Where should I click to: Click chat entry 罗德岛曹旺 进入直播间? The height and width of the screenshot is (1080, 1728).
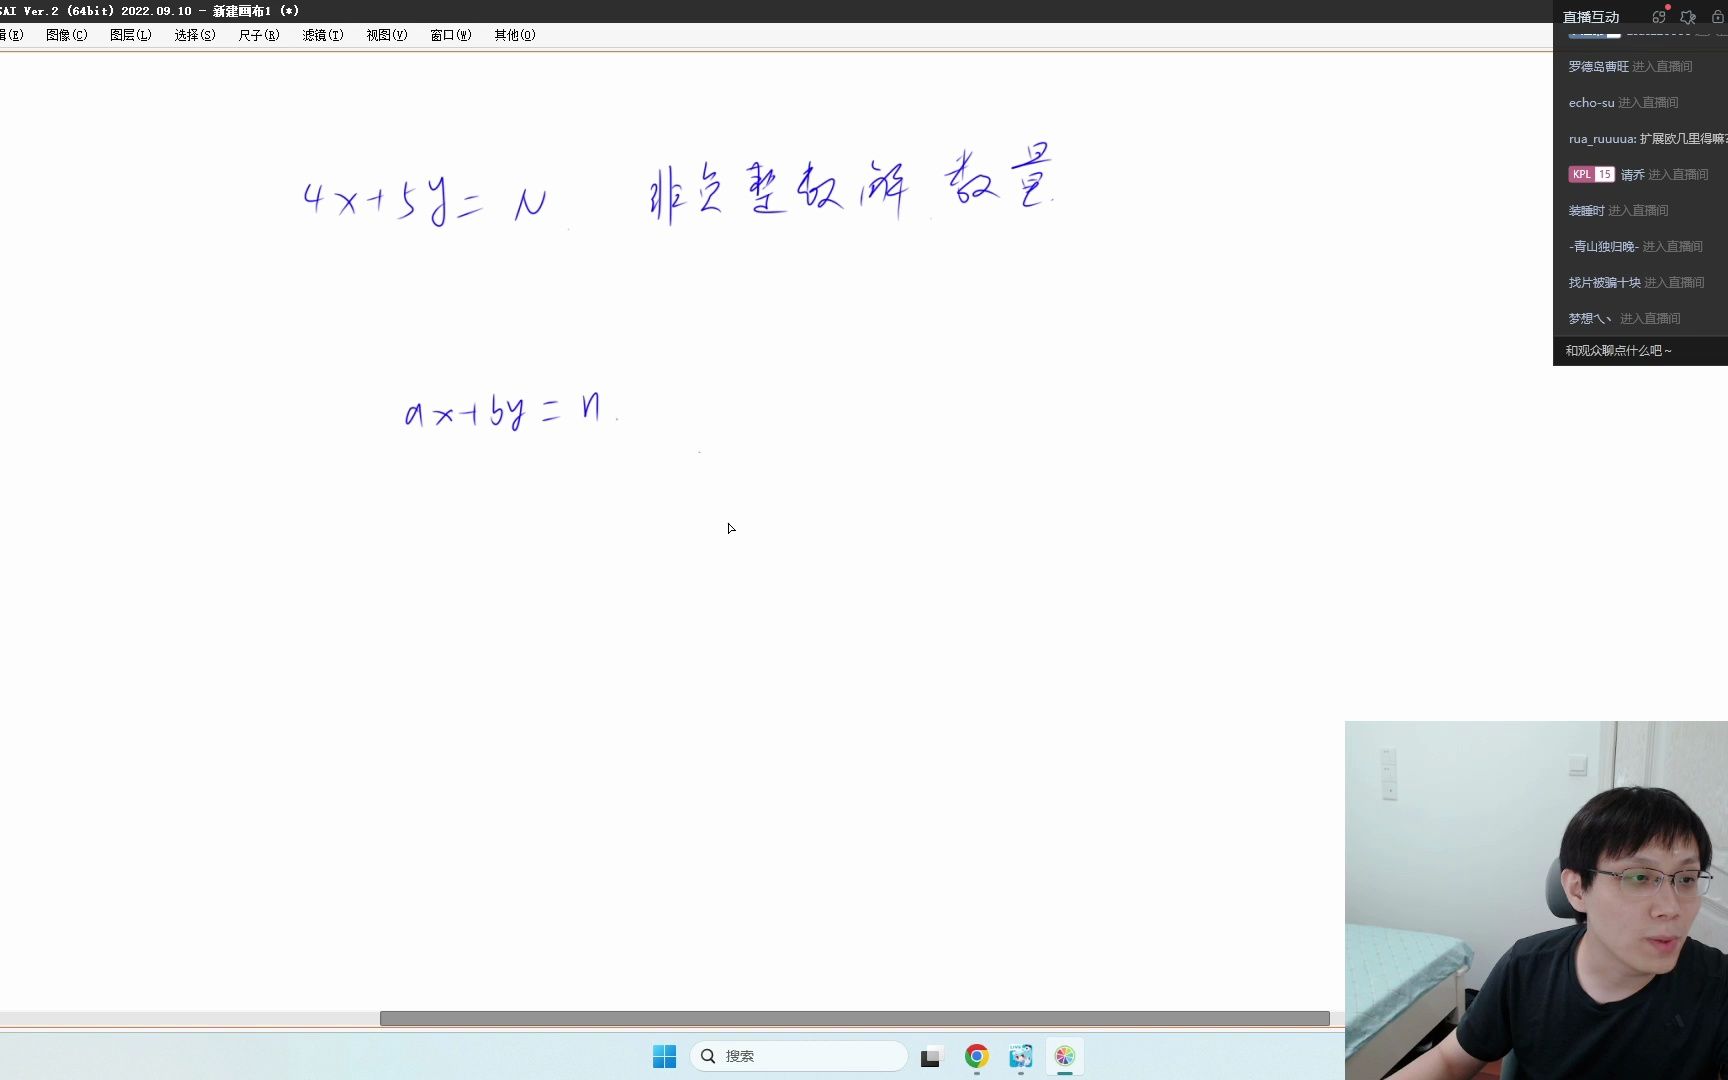1630,67
